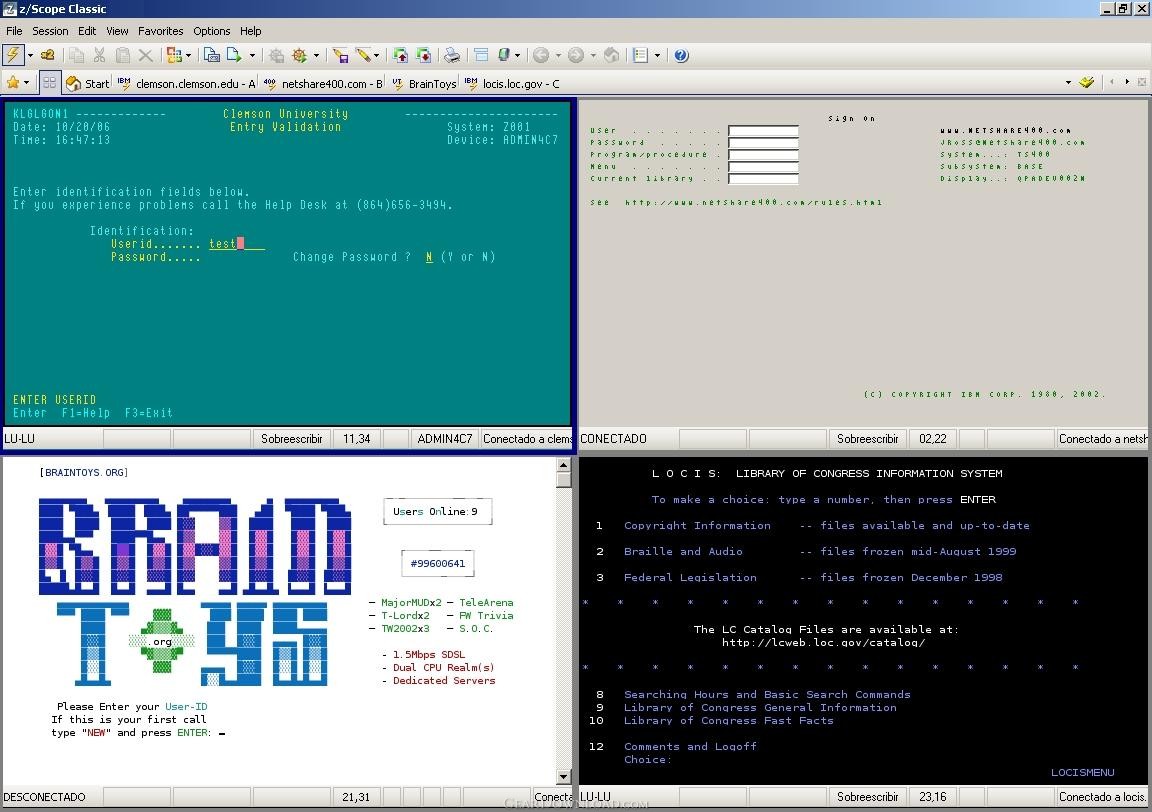Click the lightning bolt connect icon
This screenshot has width=1152, height=812.
13,55
